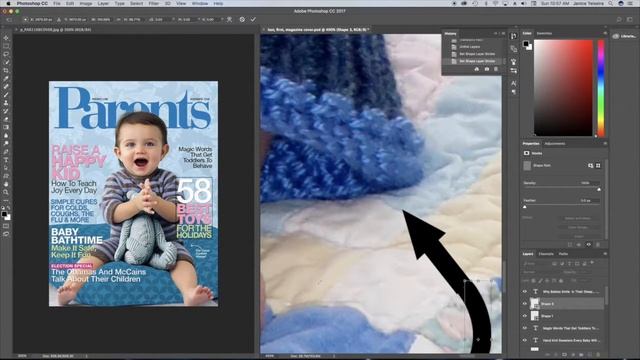
Task: Select the Hand tool
Action: (6, 184)
